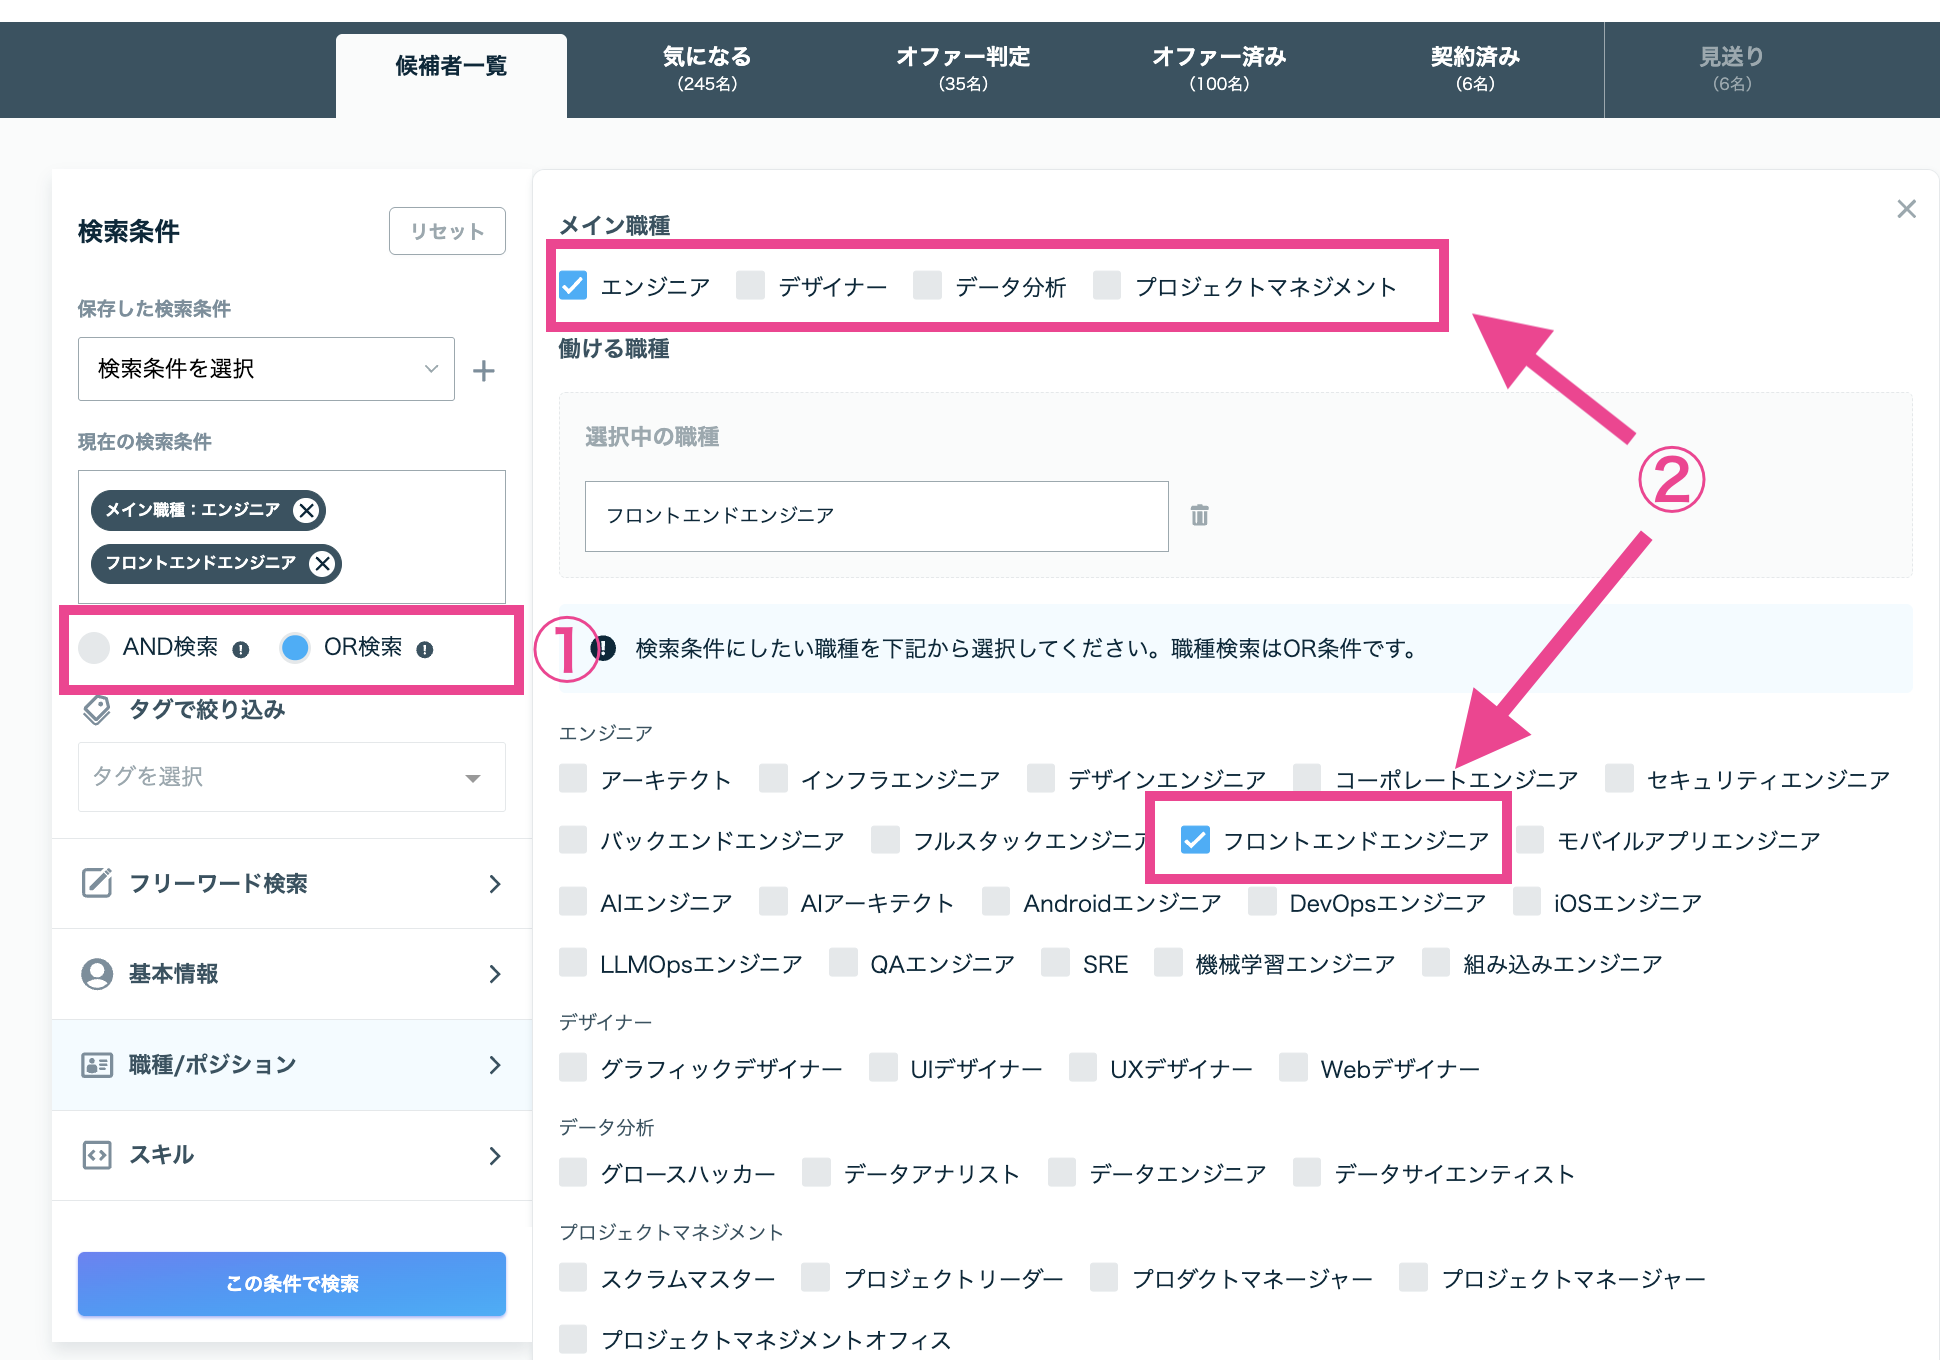This screenshot has width=1940, height=1360.
Task: Click the ID card icon for 職種/ポジション
Action: pos(97,1065)
